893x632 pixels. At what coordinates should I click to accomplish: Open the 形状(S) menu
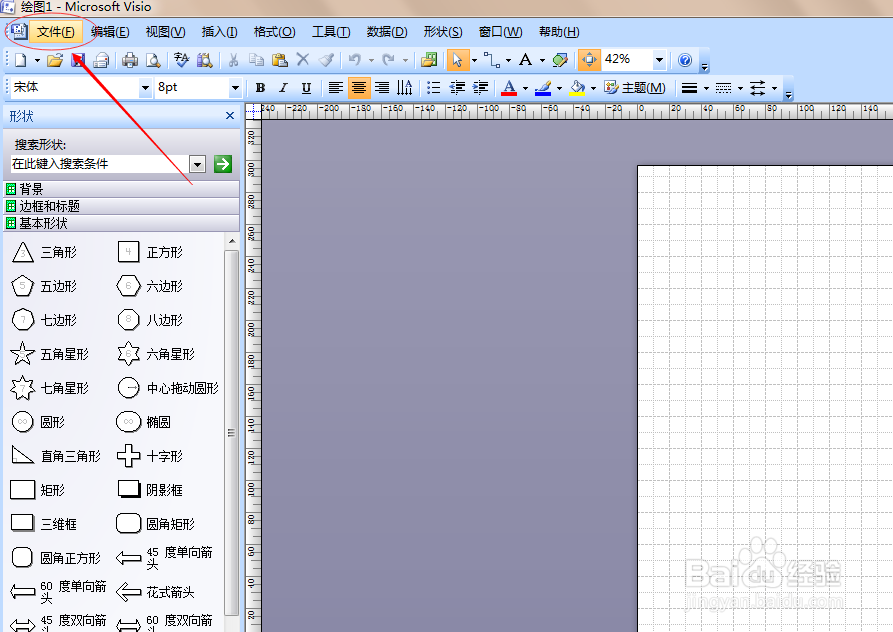coord(443,32)
